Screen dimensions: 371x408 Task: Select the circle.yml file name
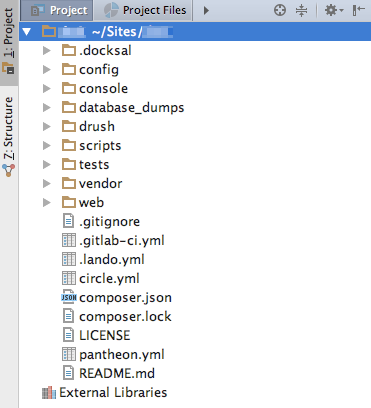coord(109,279)
